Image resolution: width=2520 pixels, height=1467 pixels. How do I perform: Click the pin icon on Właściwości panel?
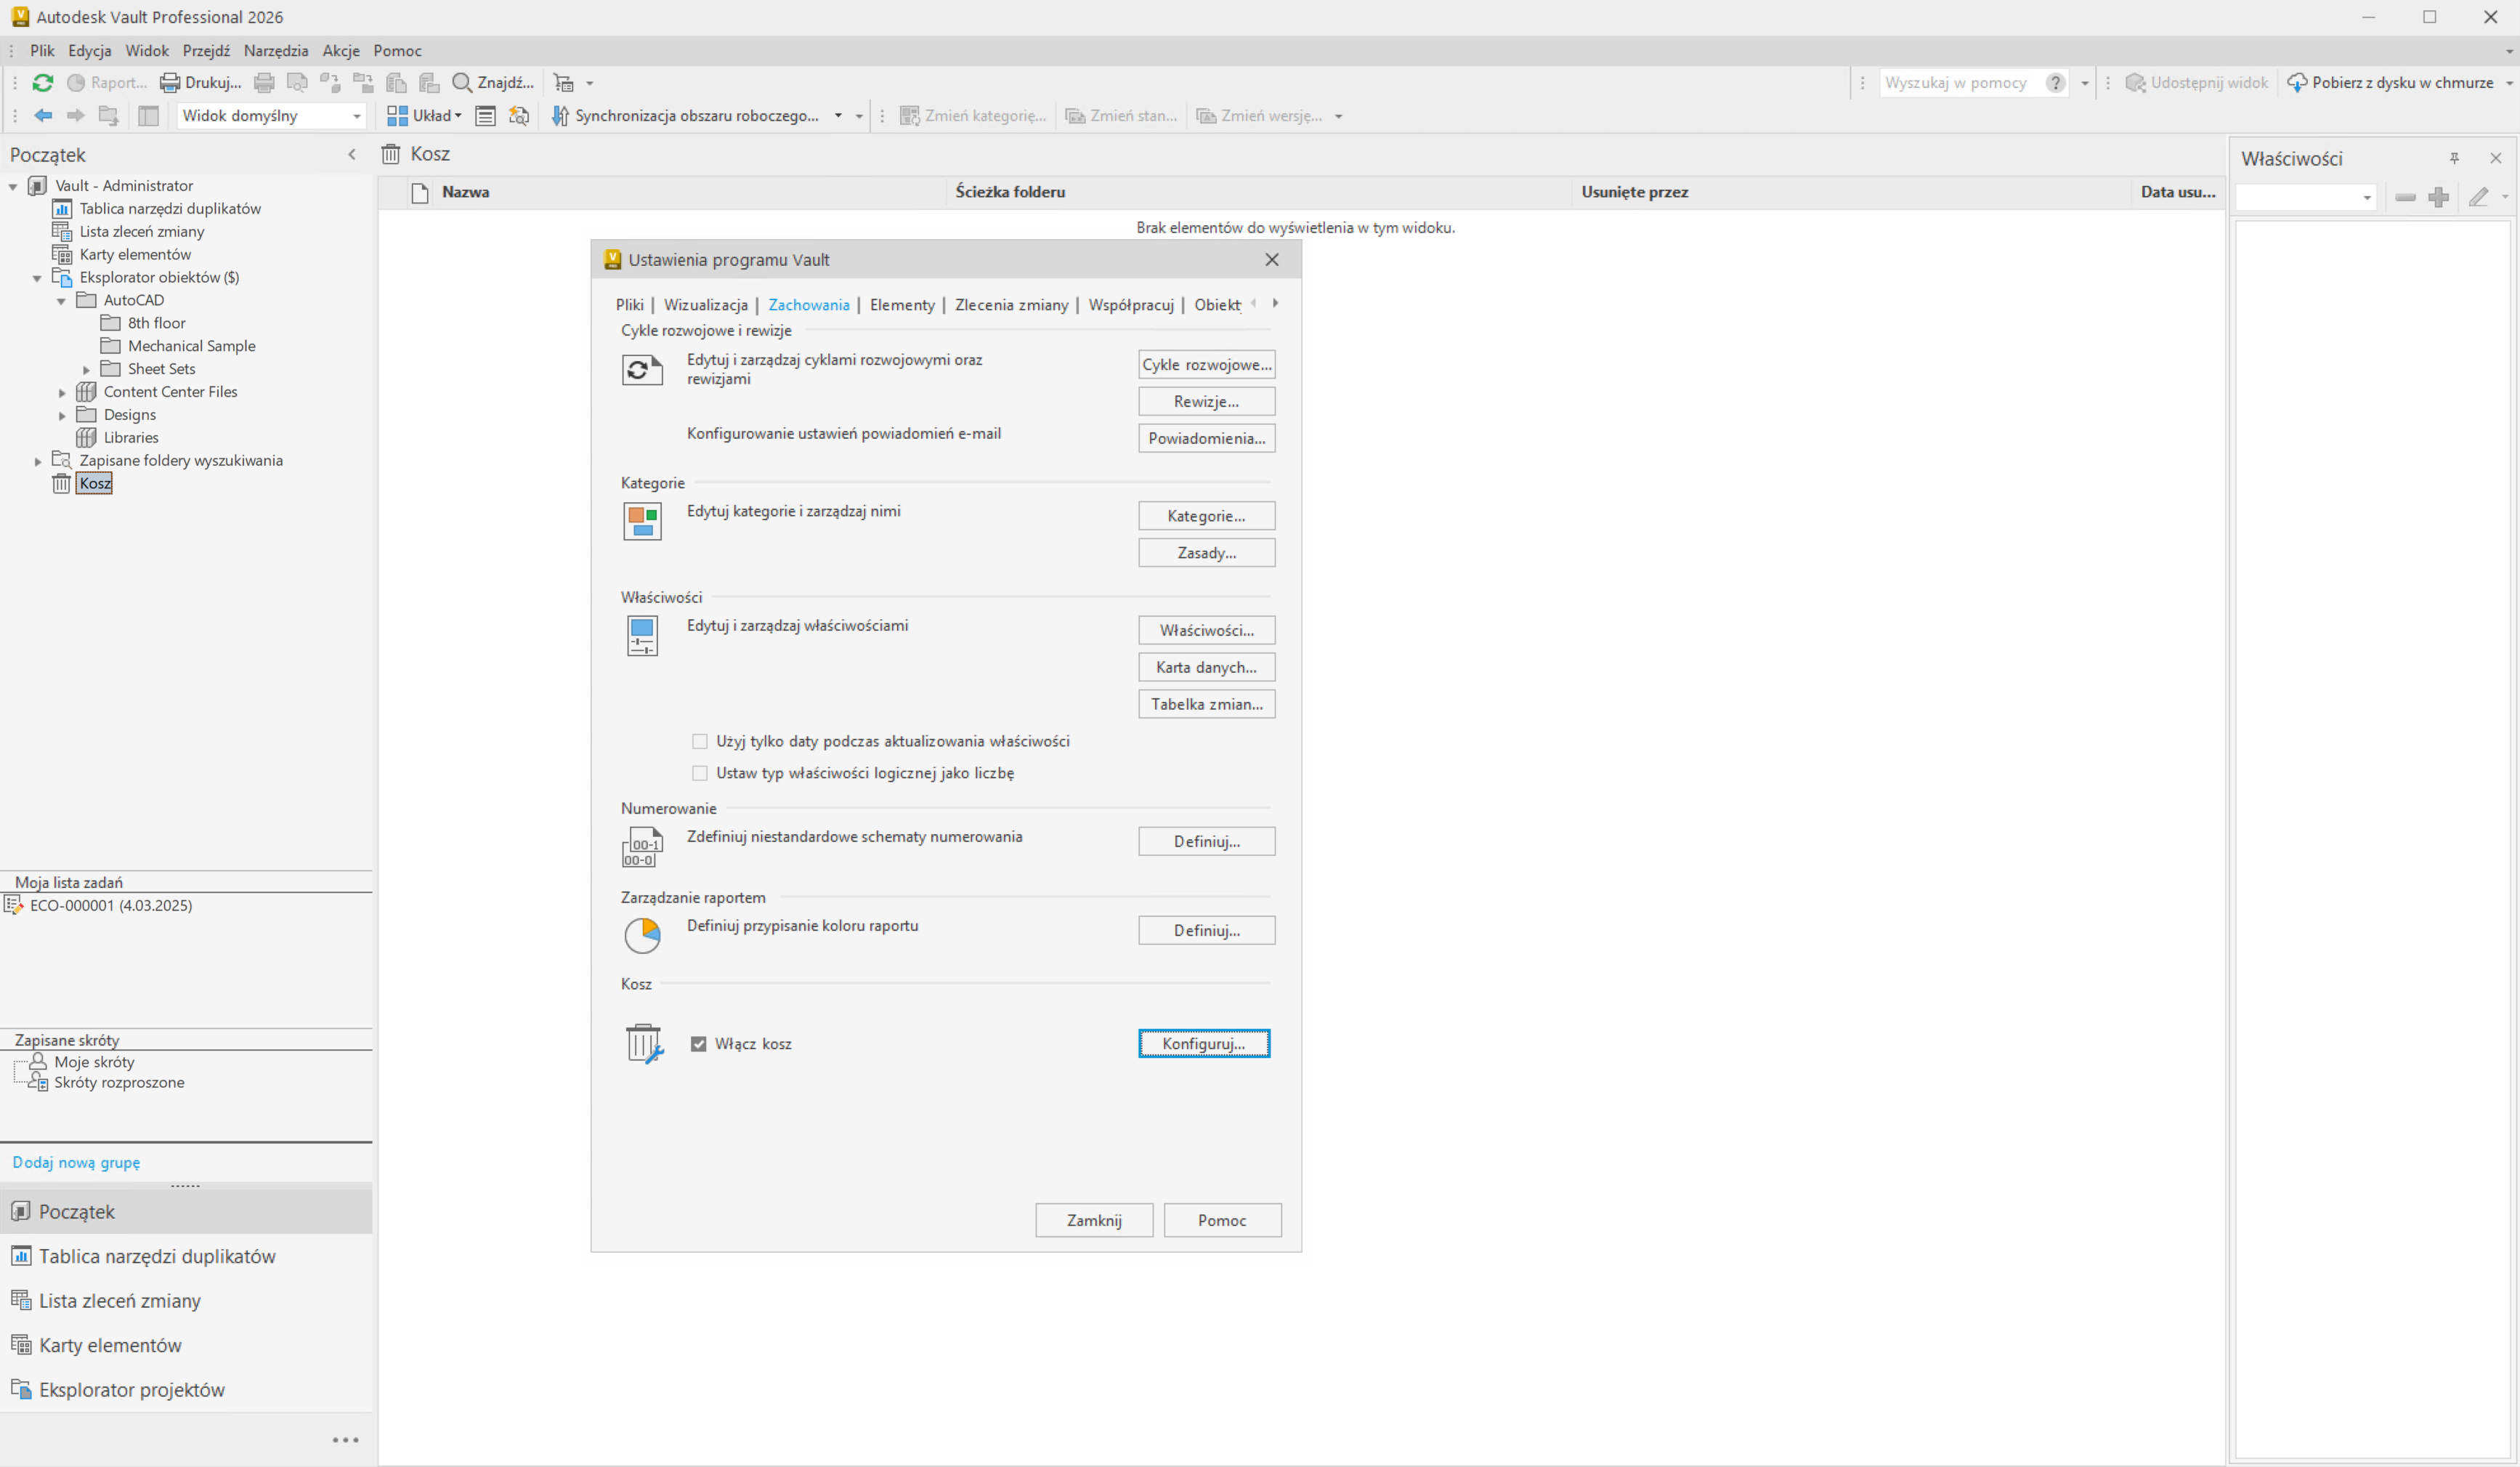(x=2454, y=158)
